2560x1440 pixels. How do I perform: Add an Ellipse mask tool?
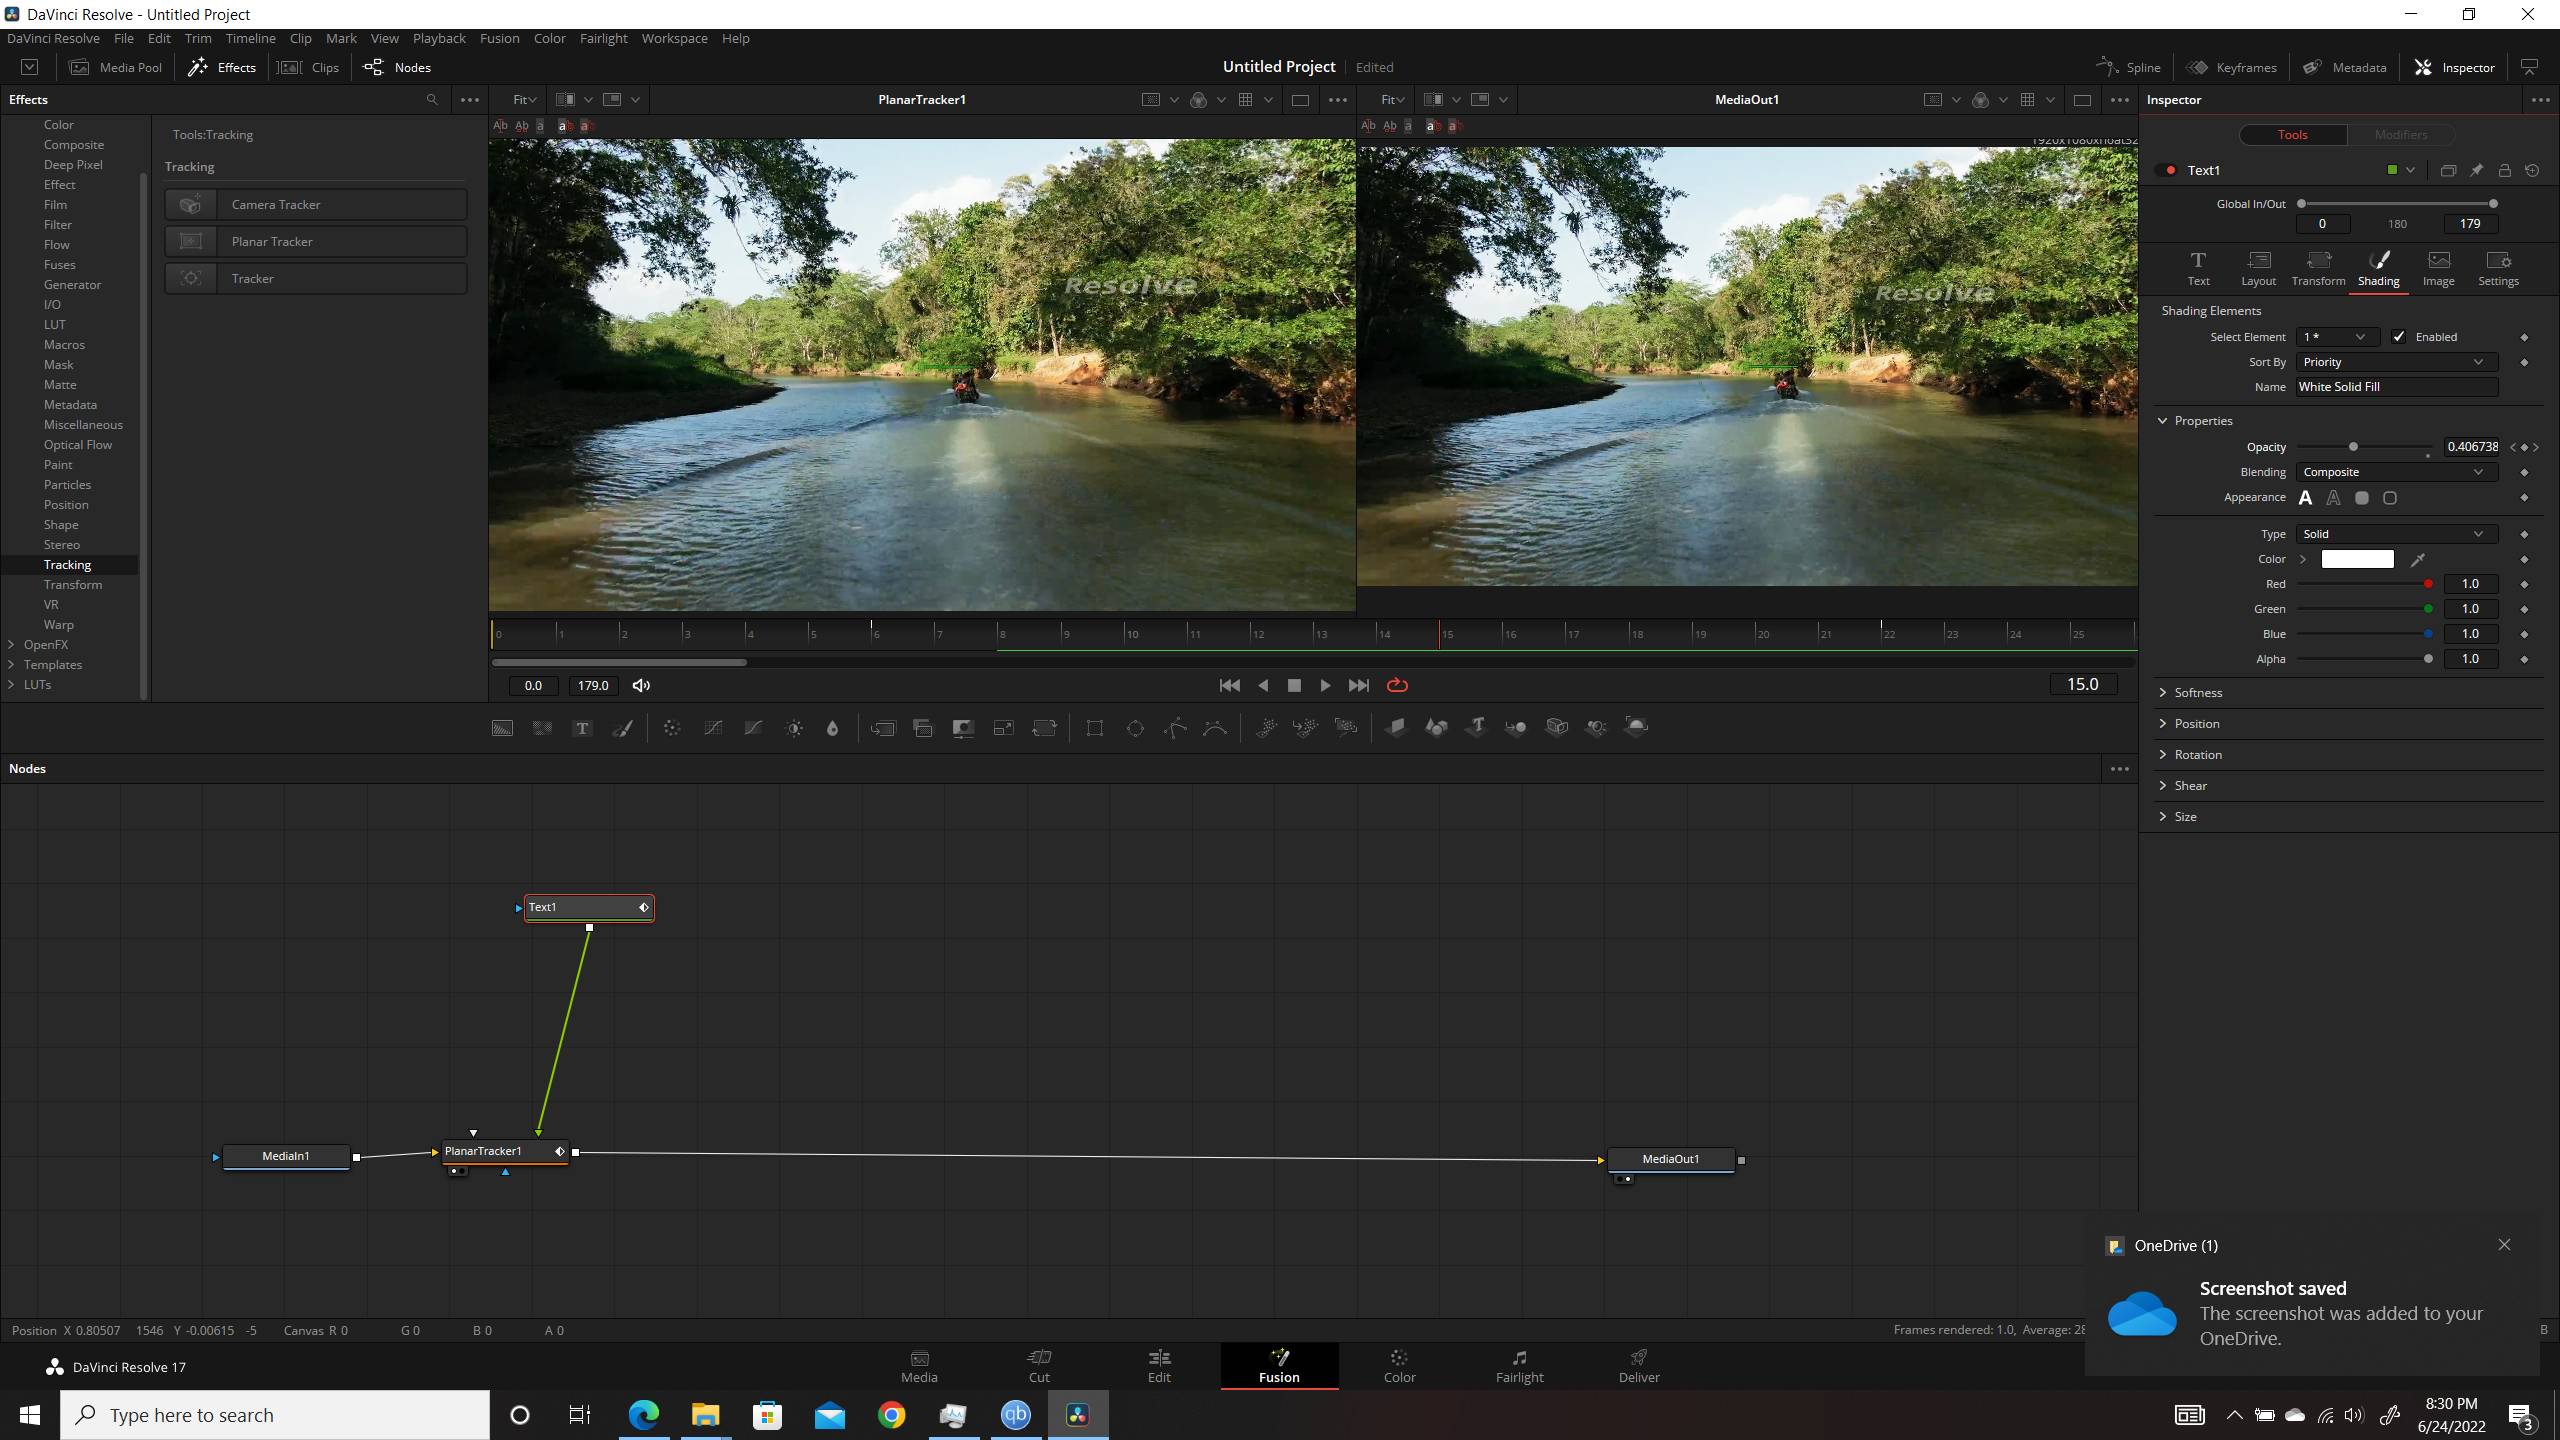tap(1135, 728)
